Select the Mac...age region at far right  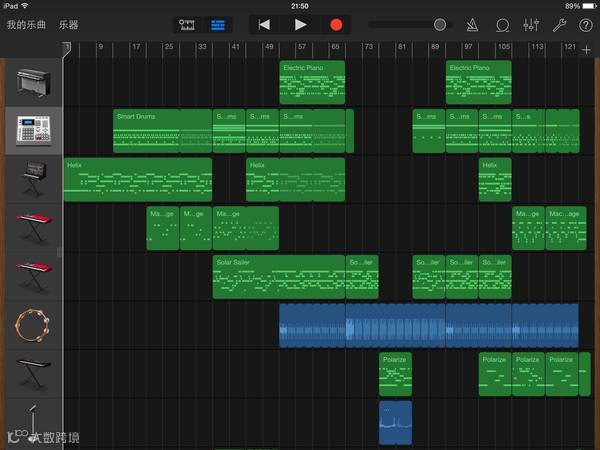pos(566,228)
